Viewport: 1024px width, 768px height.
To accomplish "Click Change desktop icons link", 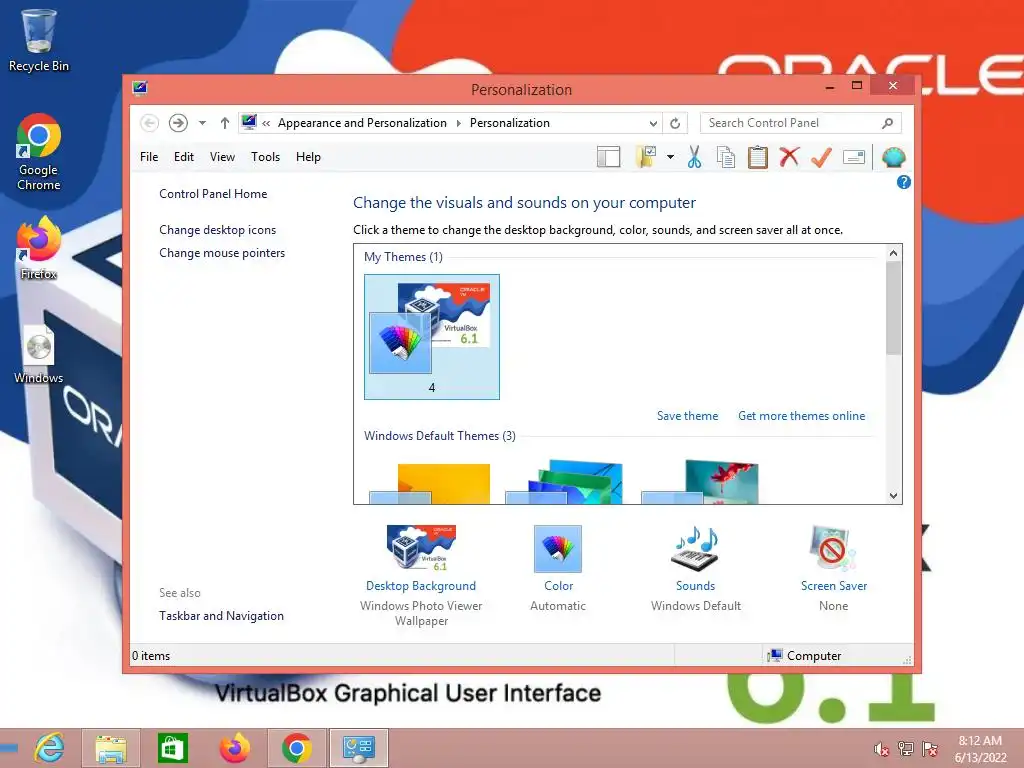I will tap(217, 230).
